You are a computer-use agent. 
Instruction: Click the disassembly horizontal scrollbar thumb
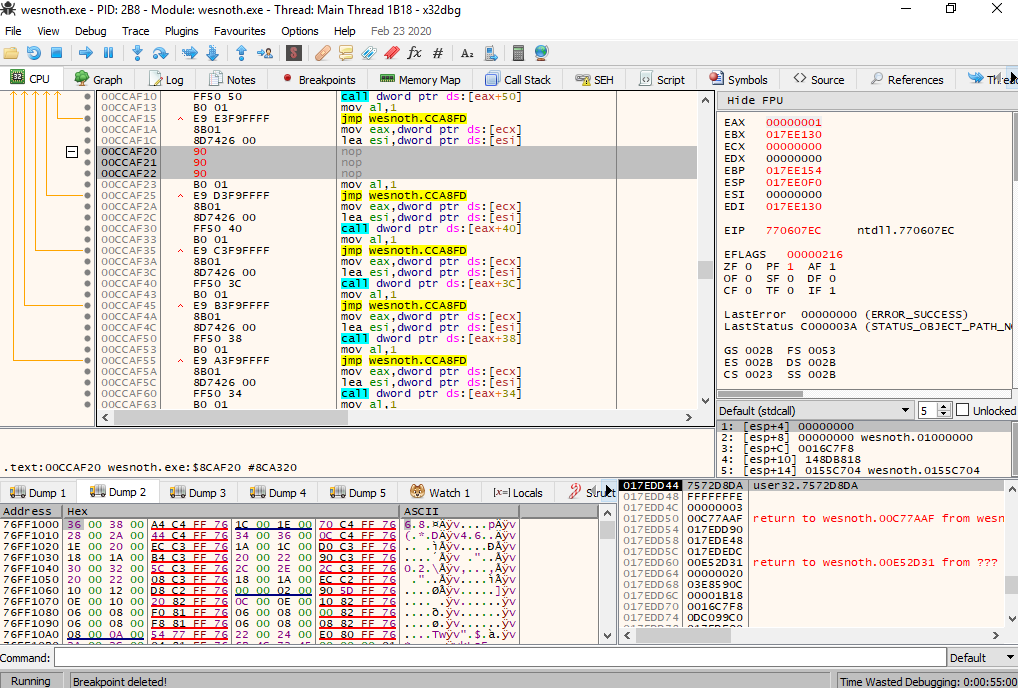231,417
